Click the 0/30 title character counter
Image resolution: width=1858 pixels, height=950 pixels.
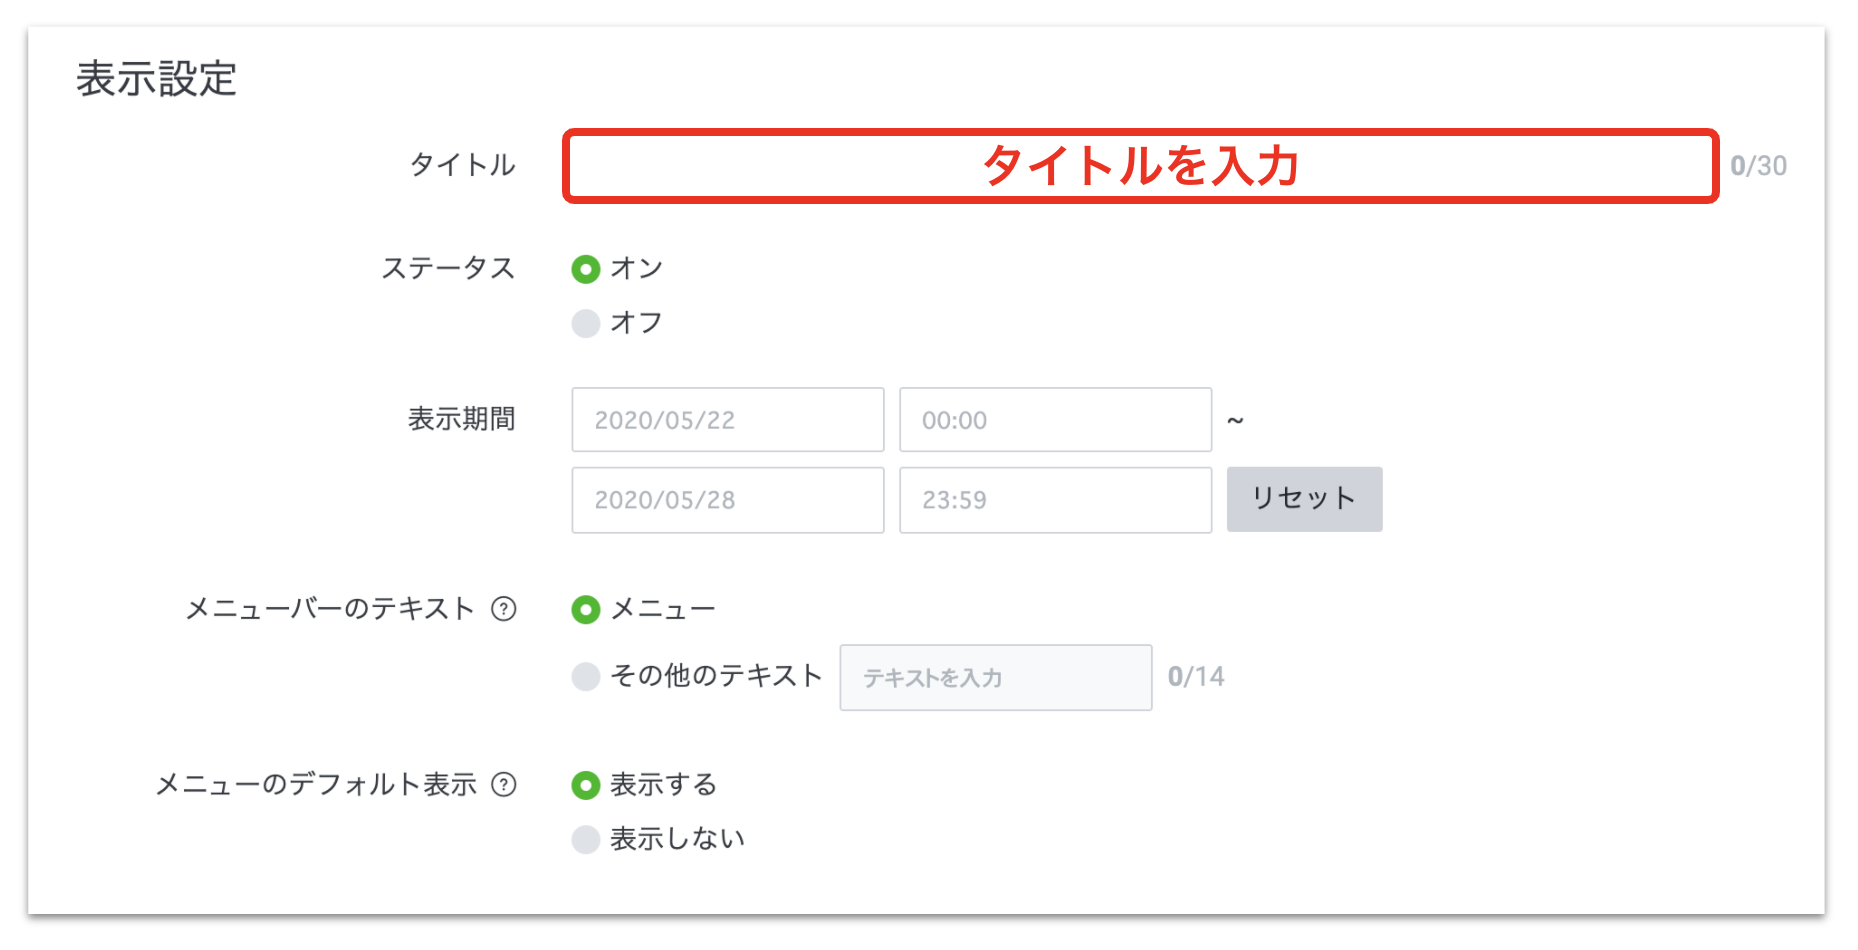pos(1758,166)
